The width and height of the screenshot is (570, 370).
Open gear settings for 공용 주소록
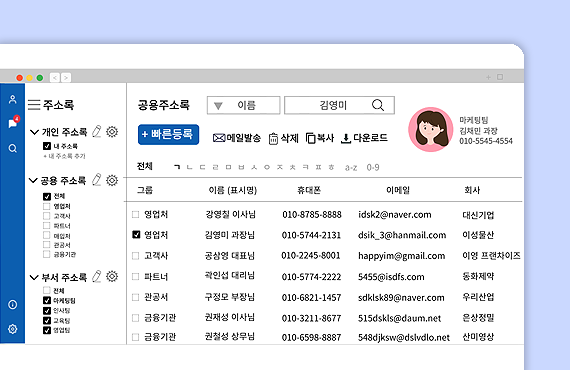[x=112, y=180]
